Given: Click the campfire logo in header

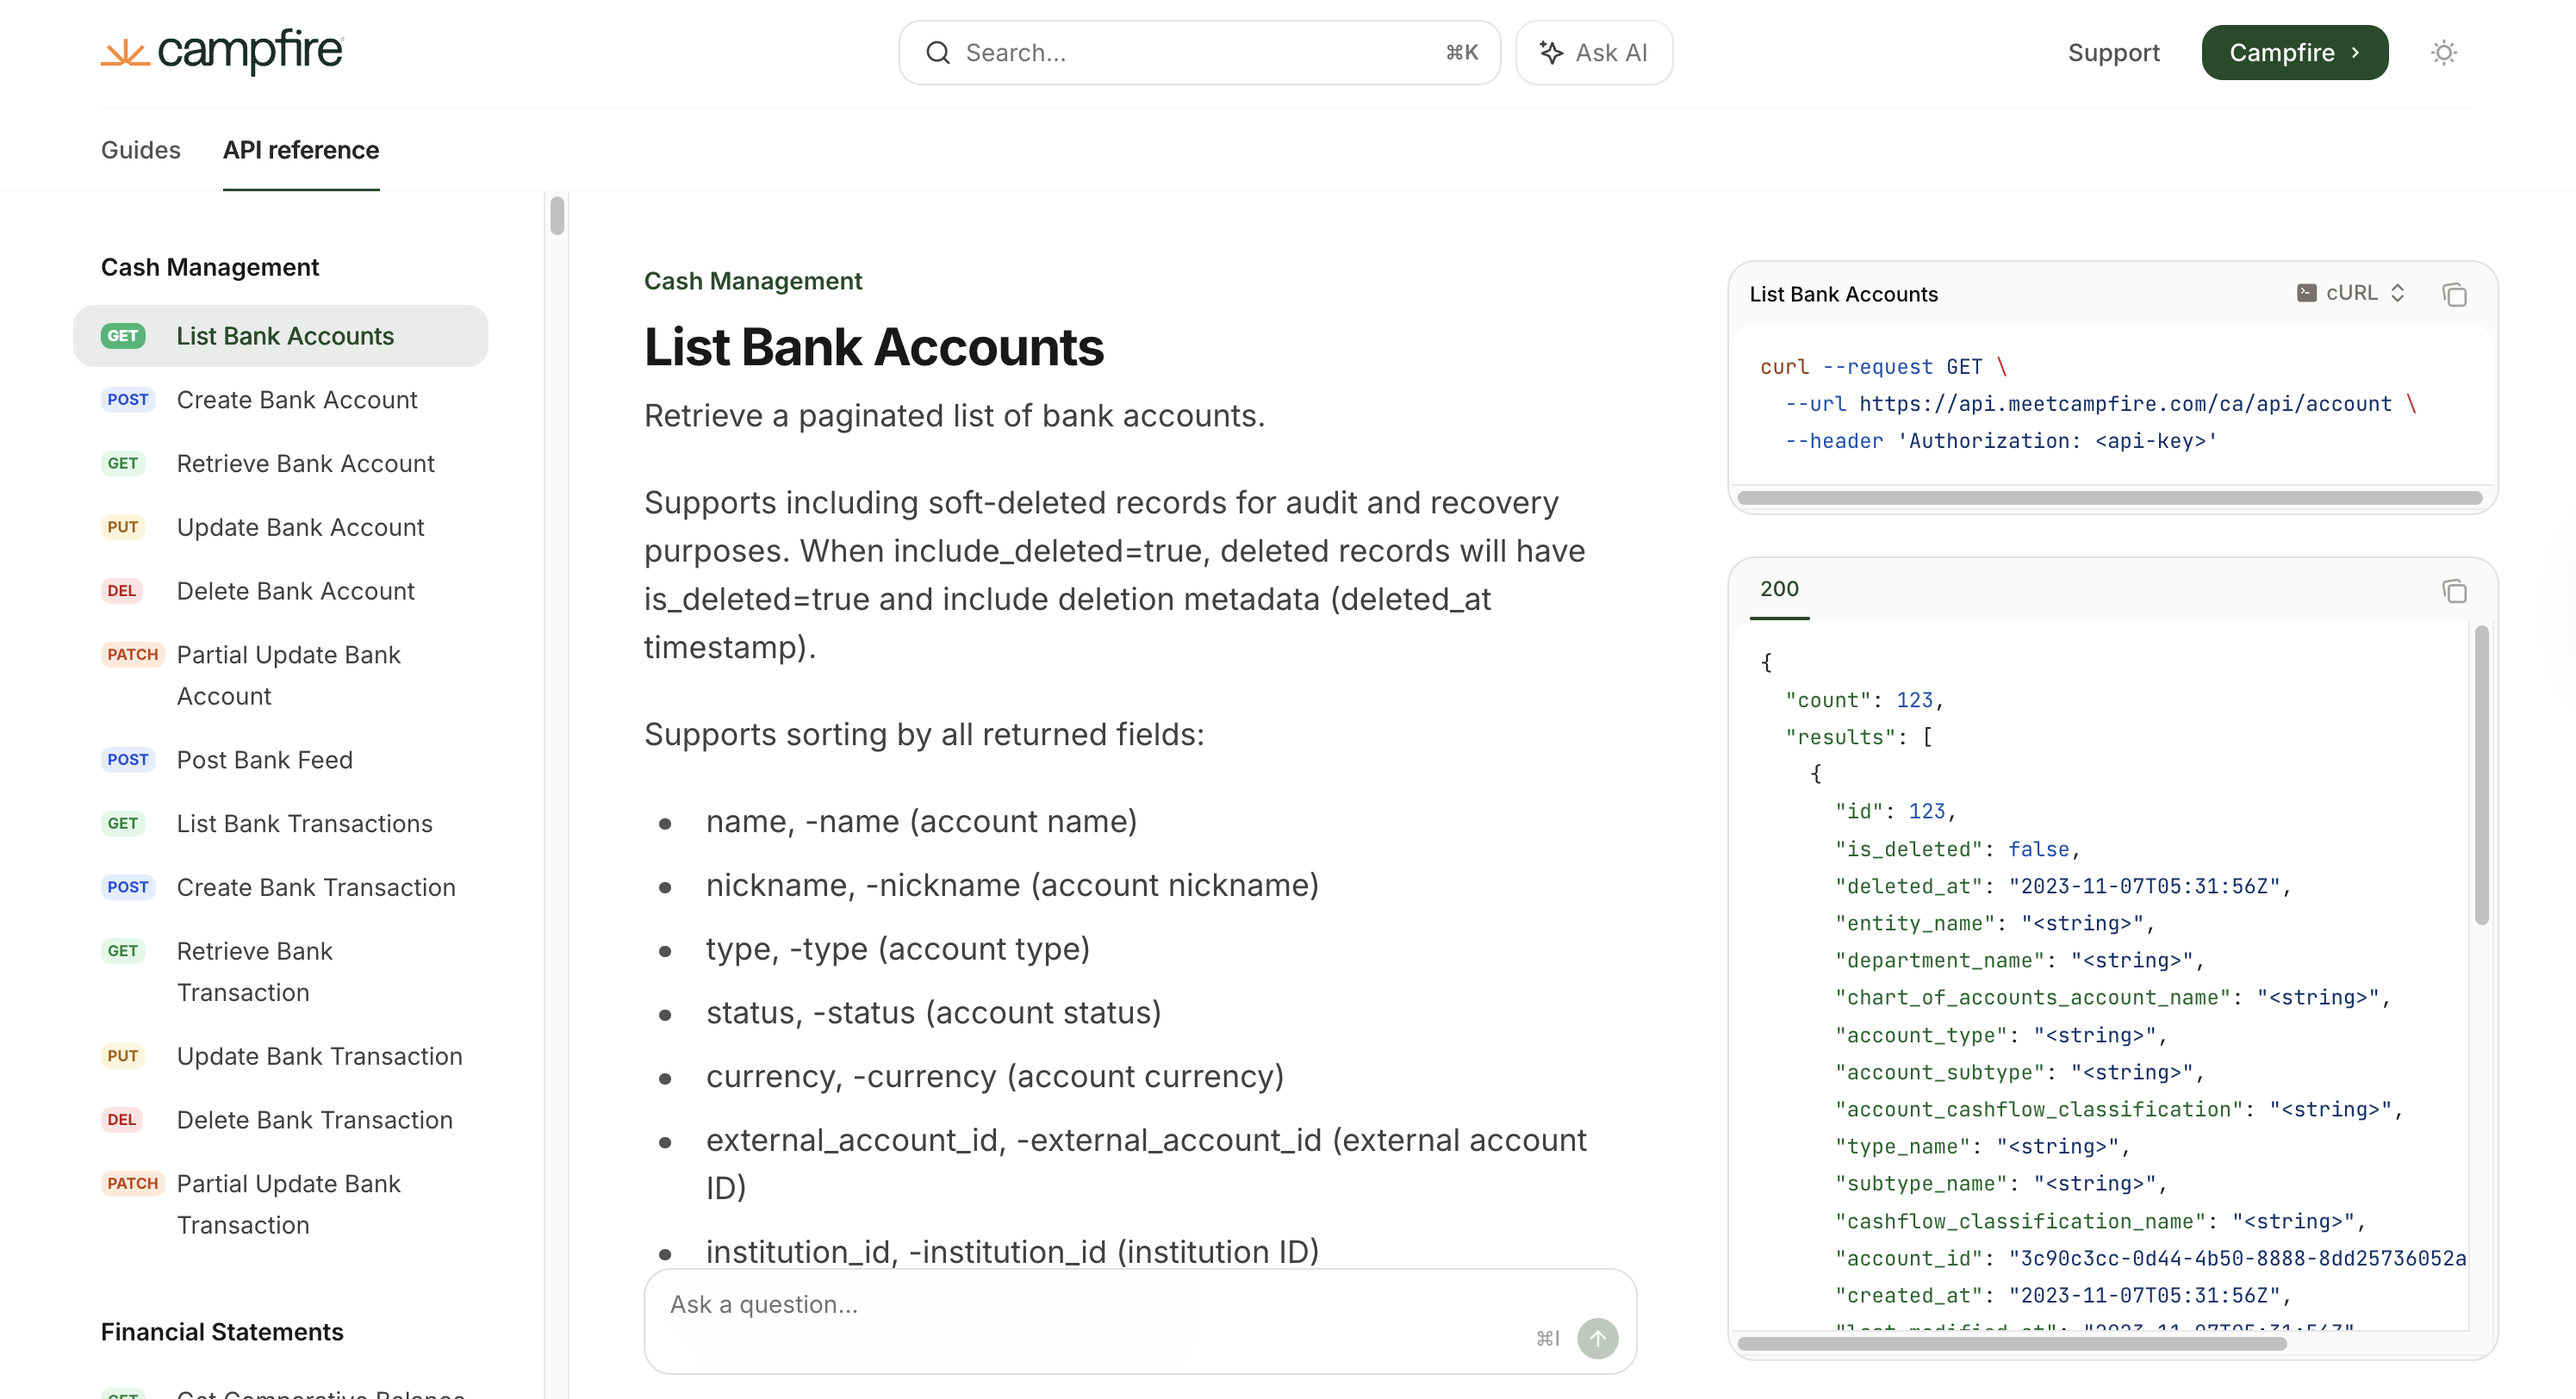Looking at the screenshot, I should tap(222, 51).
